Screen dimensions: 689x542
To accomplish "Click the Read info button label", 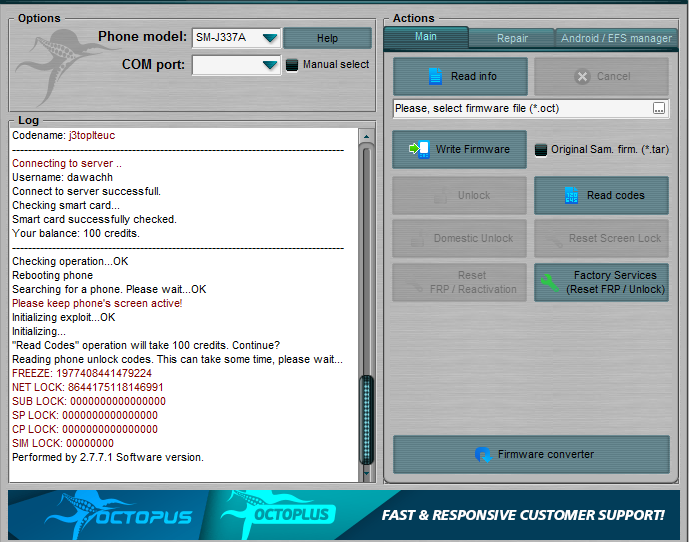I will click(x=474, y=76).
